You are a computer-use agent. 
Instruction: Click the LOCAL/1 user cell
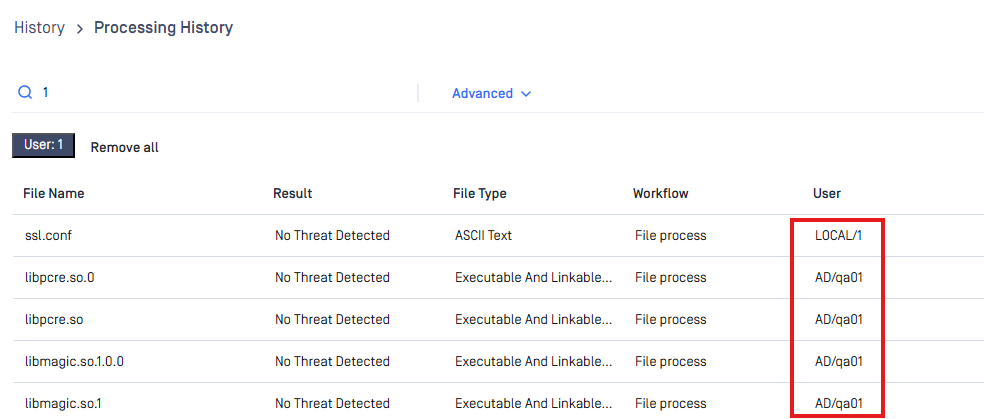tap(838, 236)
